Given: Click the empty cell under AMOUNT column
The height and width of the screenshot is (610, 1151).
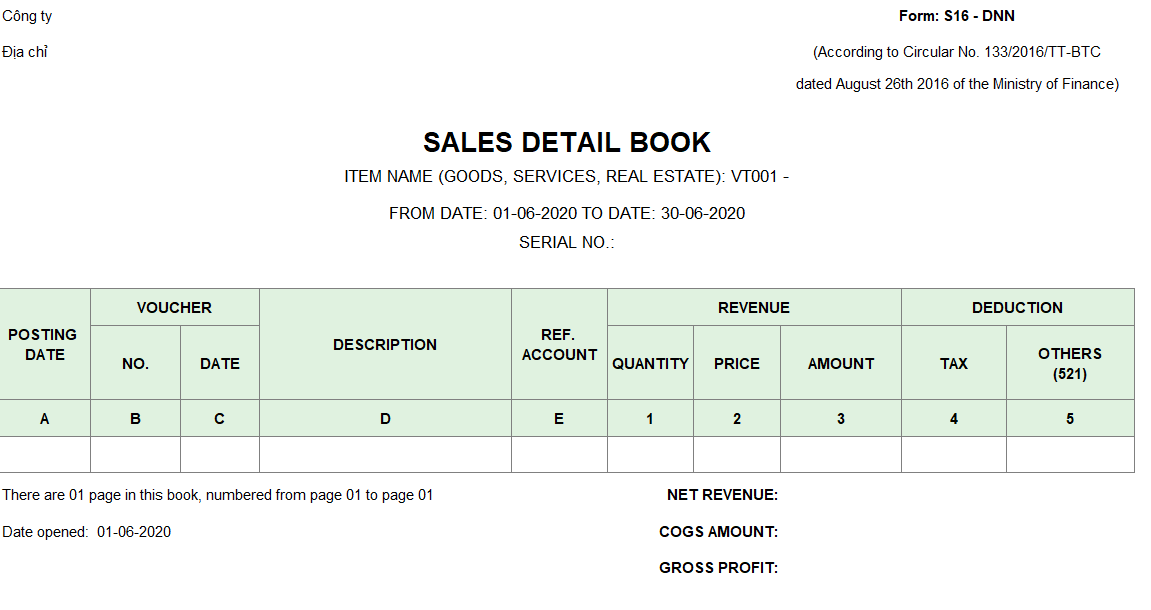Looking at the screenshot, I should tap(841, 455).
